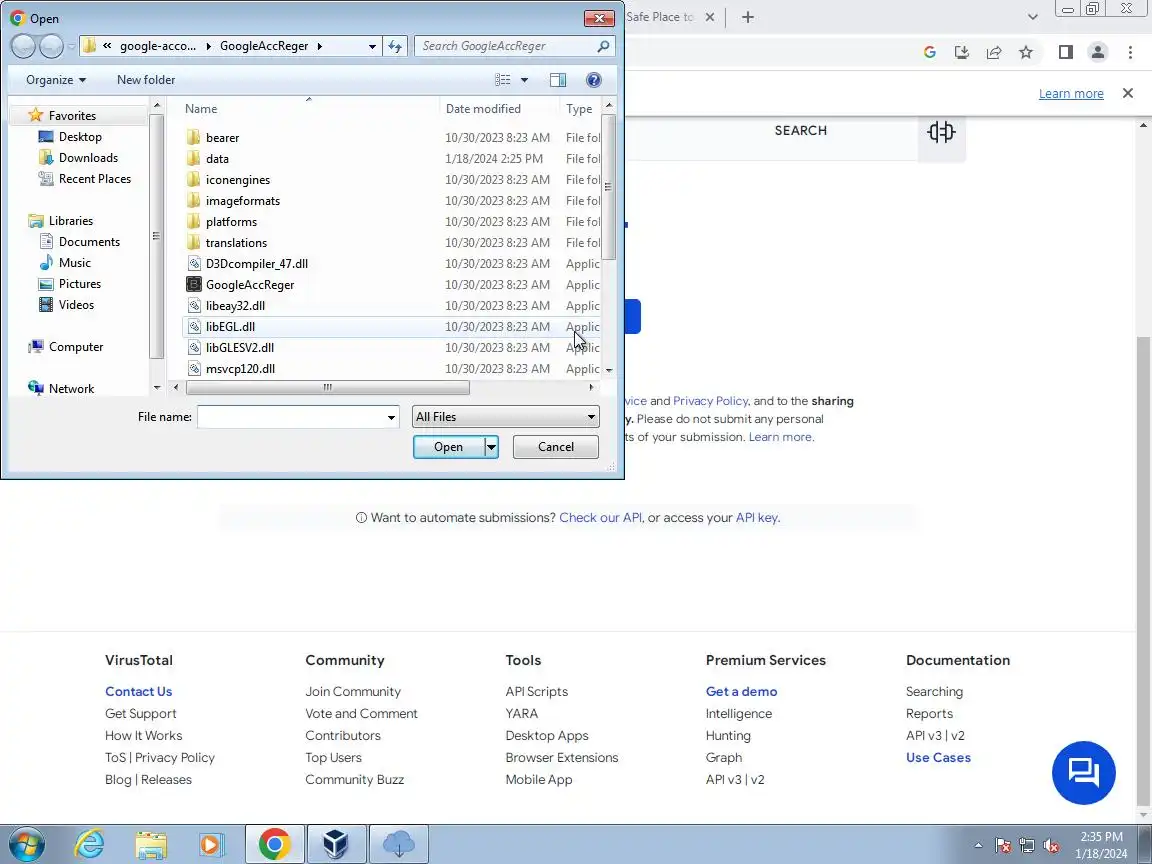
Task: Click the Open button
Action: (x=448, y=447)
